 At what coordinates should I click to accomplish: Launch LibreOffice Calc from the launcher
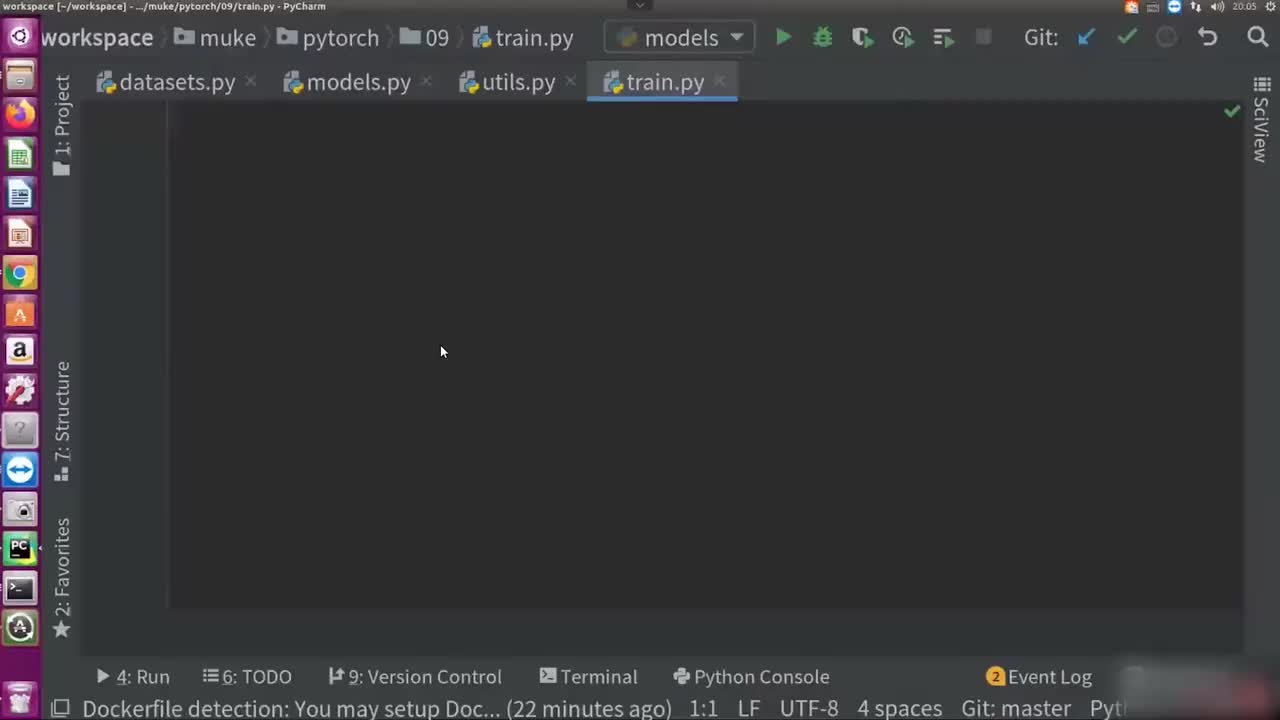coord(20,155)
